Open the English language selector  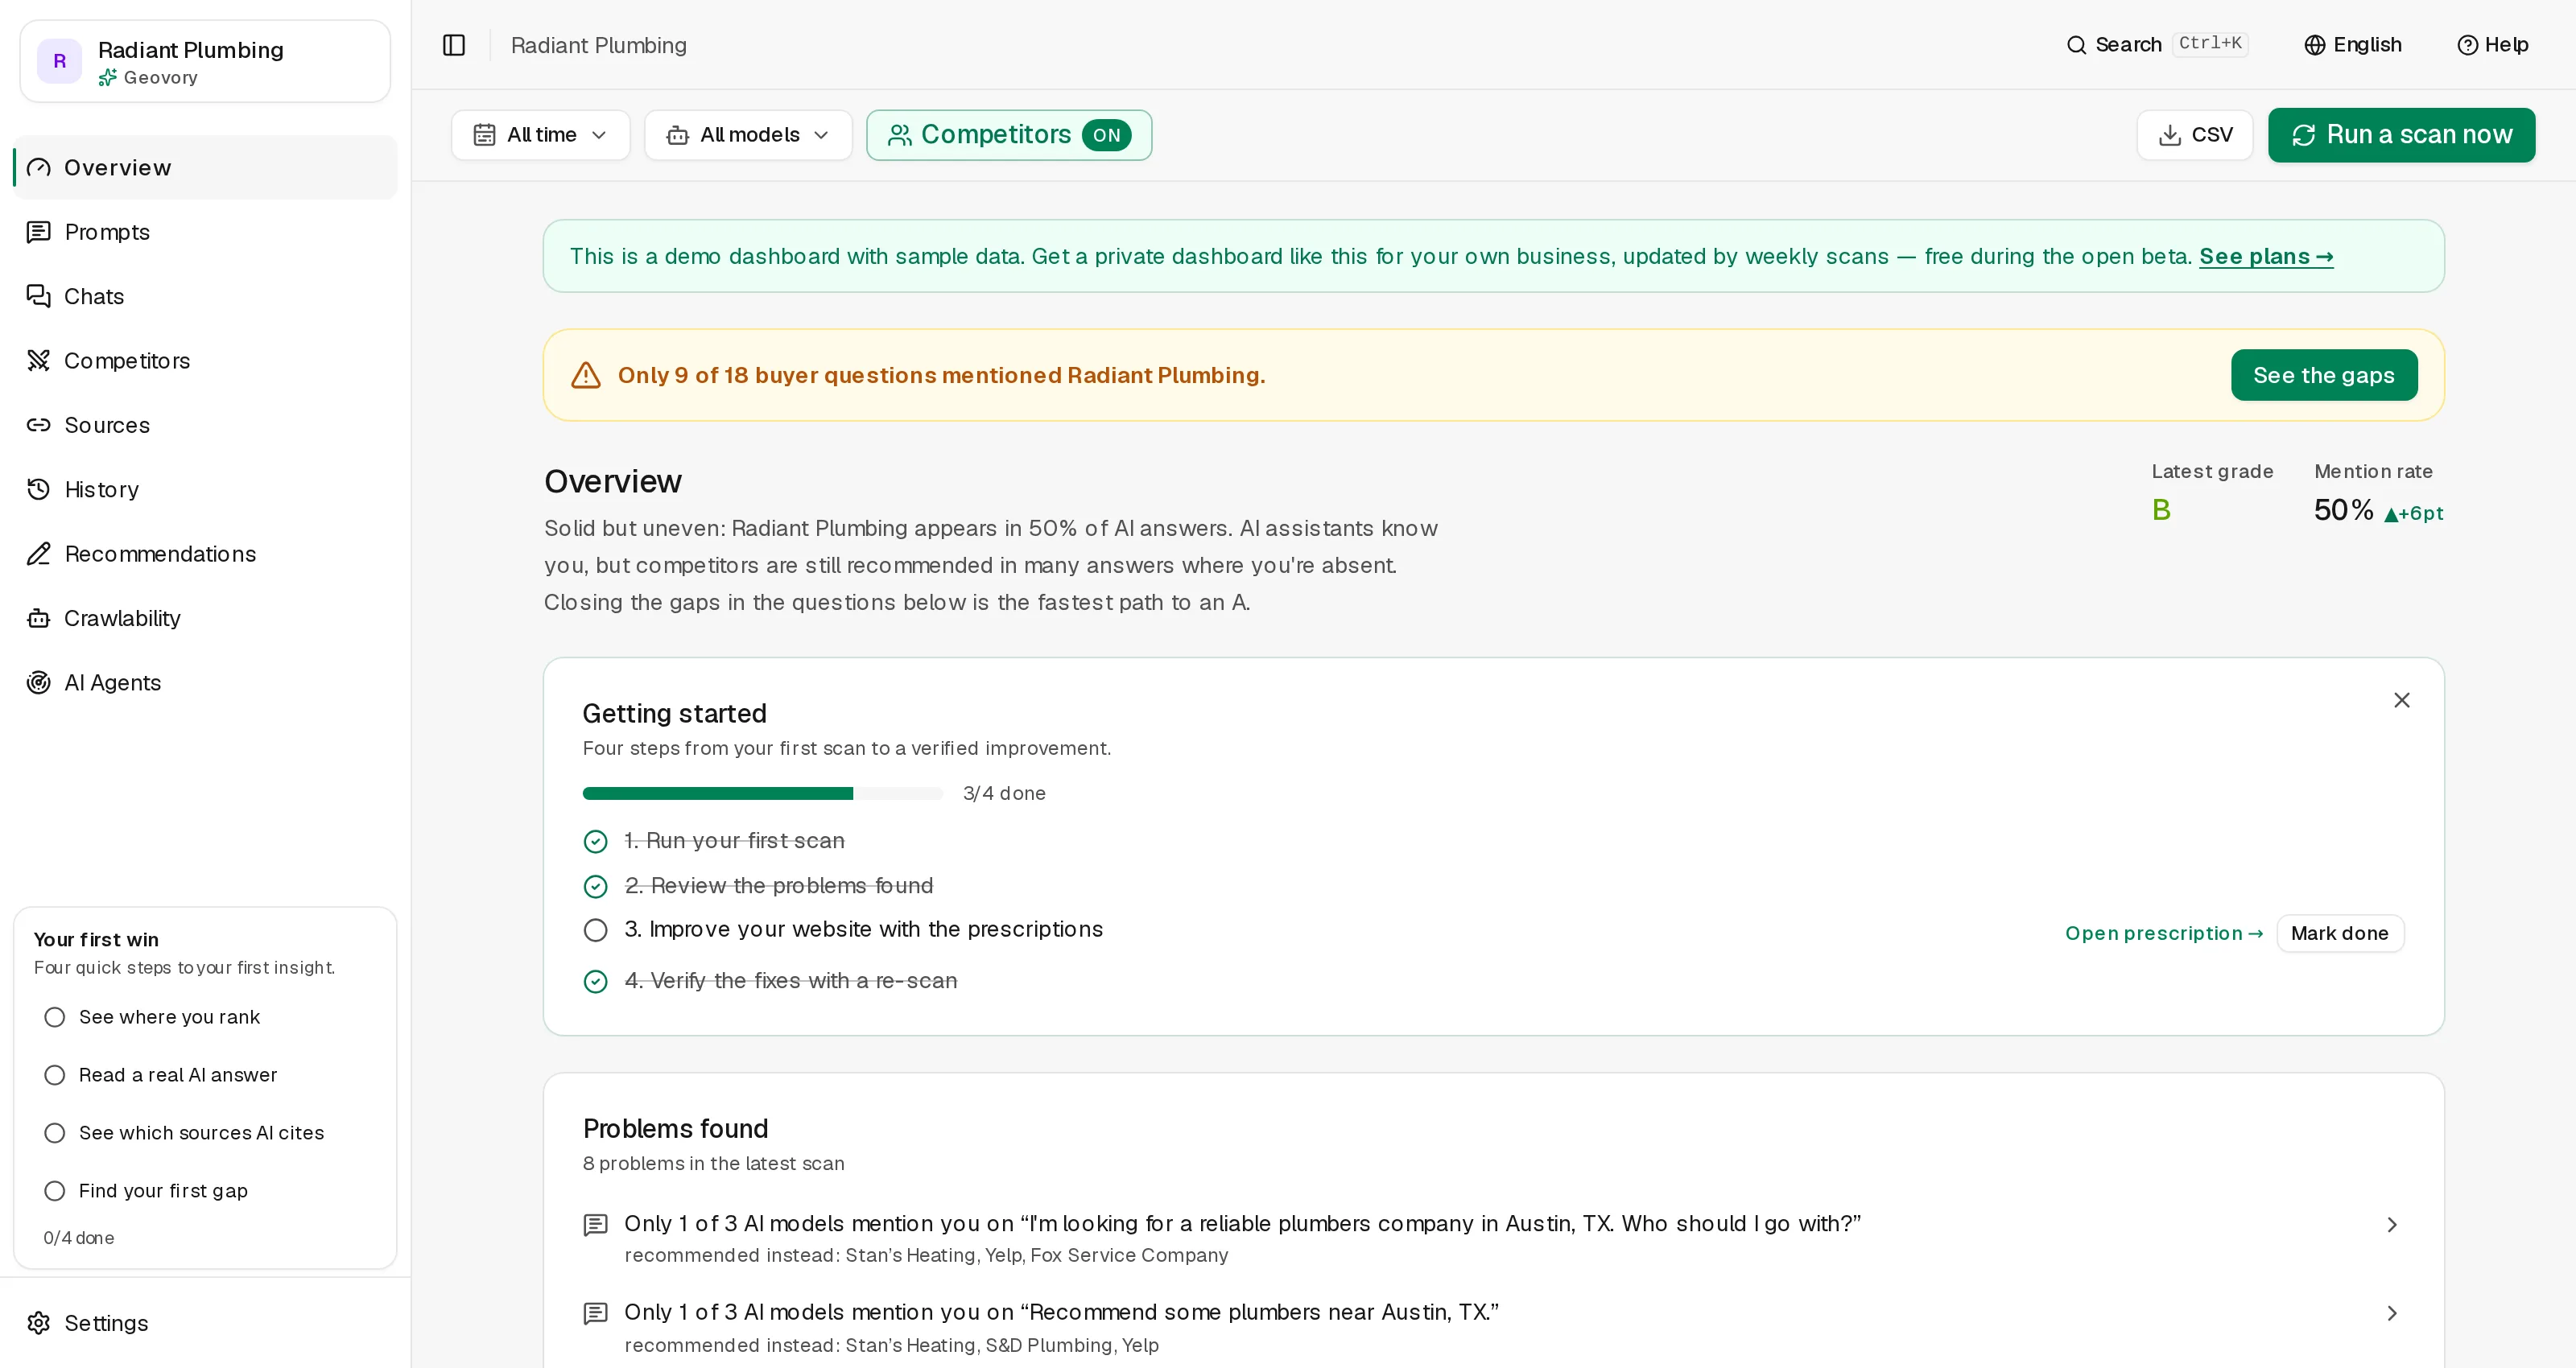click(2353, 45)
